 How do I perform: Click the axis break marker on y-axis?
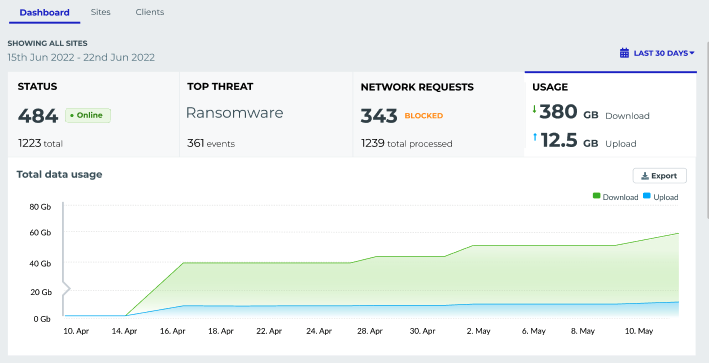[66, 288]
